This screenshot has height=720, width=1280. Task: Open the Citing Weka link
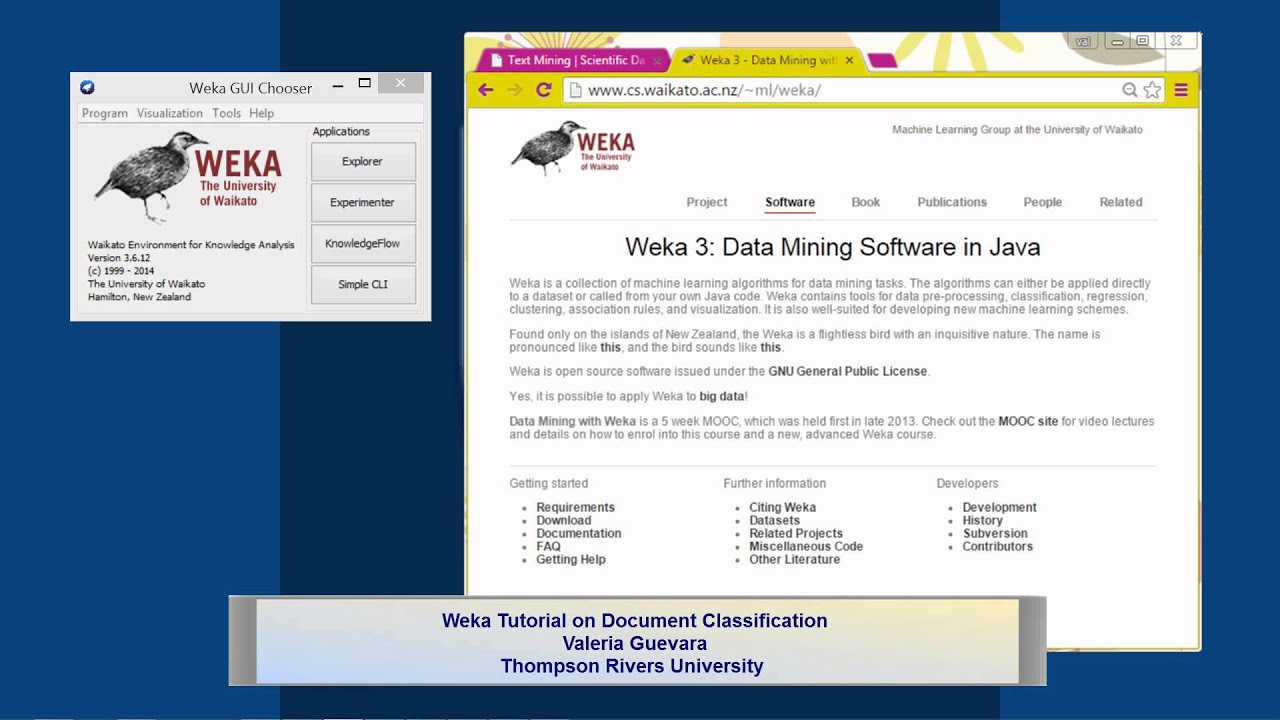783,507
